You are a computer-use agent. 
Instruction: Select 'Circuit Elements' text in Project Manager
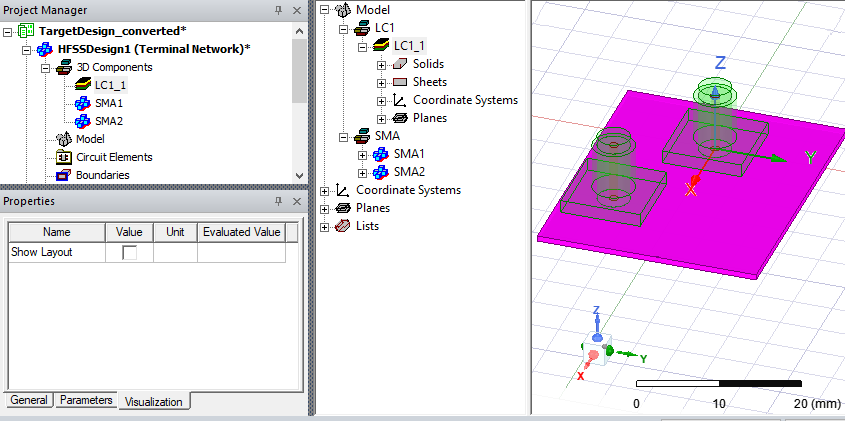click(114, 157)
